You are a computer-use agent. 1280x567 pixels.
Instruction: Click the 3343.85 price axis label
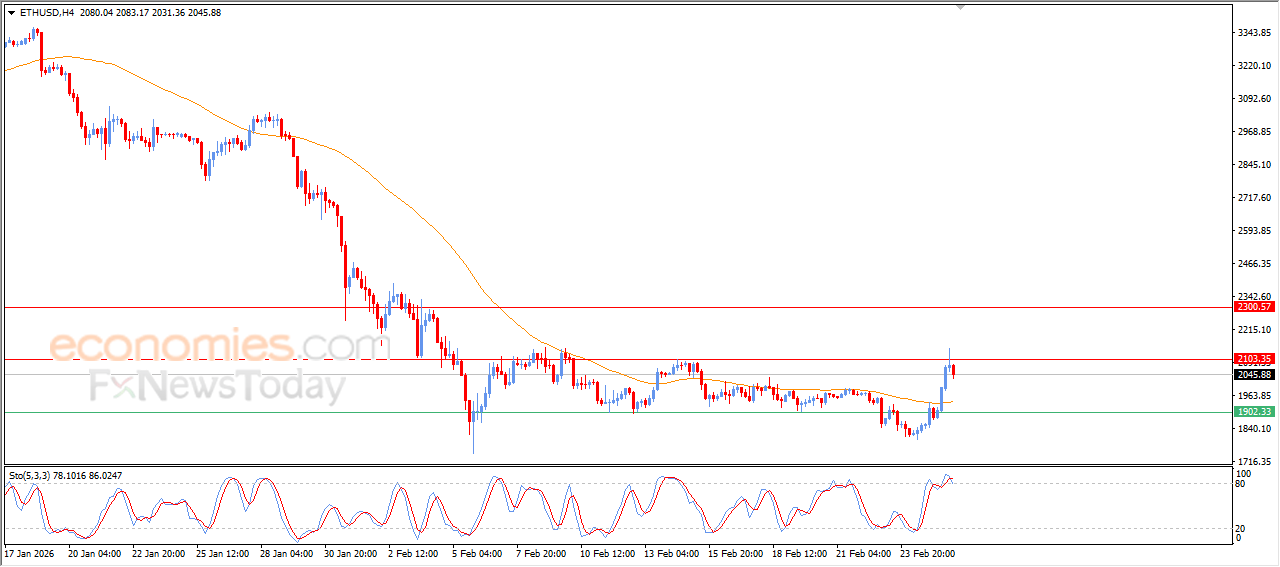click(x=1252, y=33)
